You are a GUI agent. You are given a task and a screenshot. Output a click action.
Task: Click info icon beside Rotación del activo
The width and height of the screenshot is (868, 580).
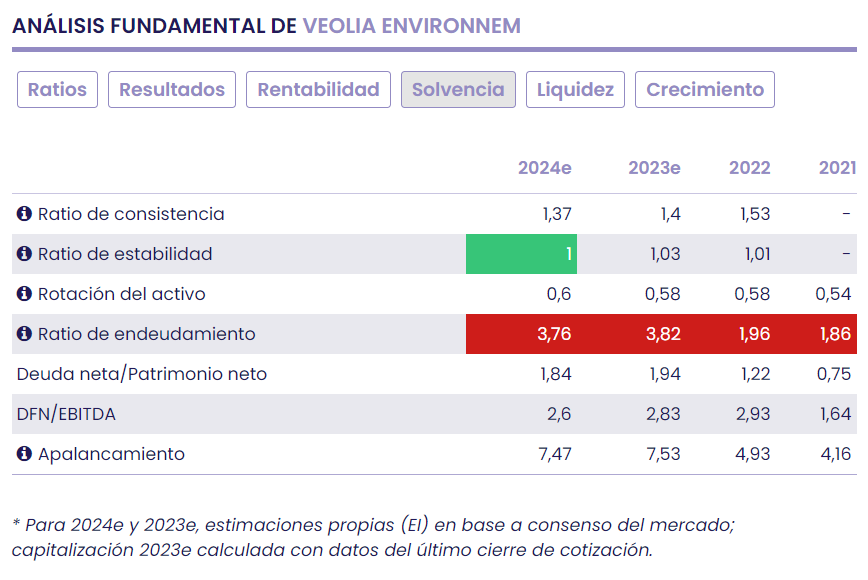click(25, 294)
